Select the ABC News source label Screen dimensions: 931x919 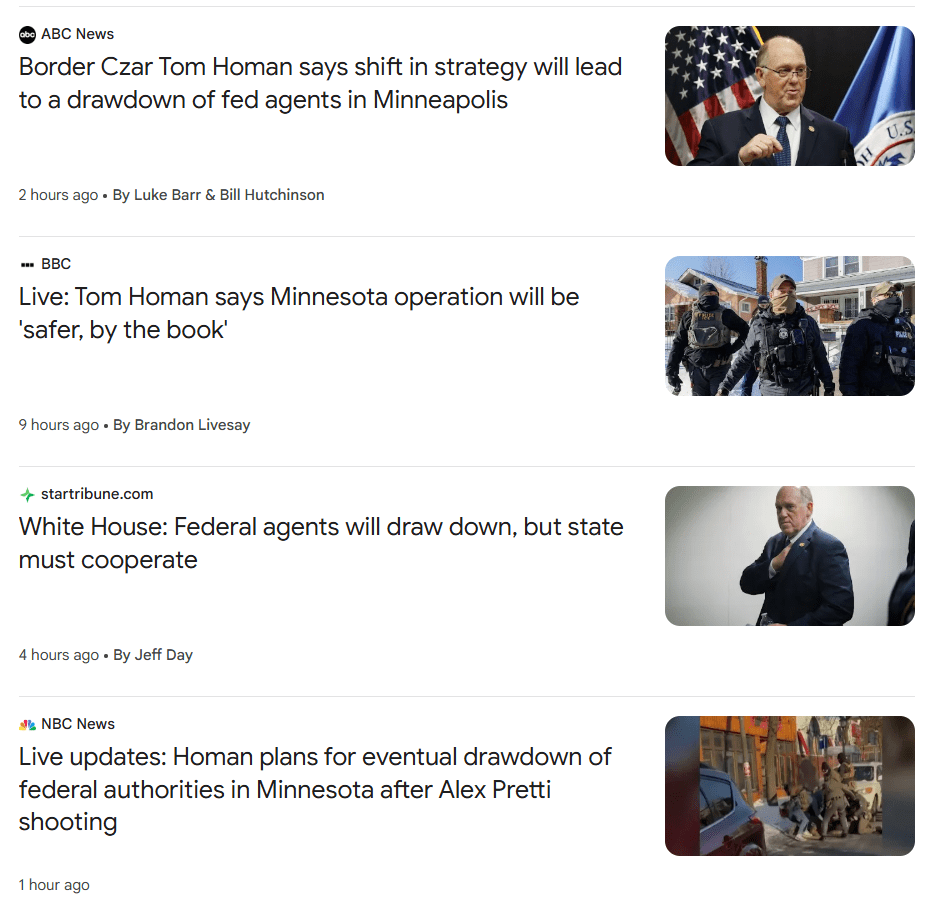[77, 34]
